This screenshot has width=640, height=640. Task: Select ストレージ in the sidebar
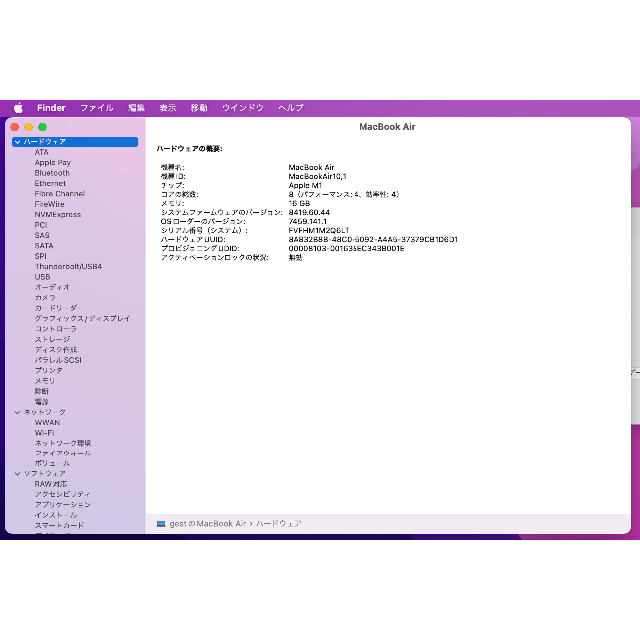point(52,339)
